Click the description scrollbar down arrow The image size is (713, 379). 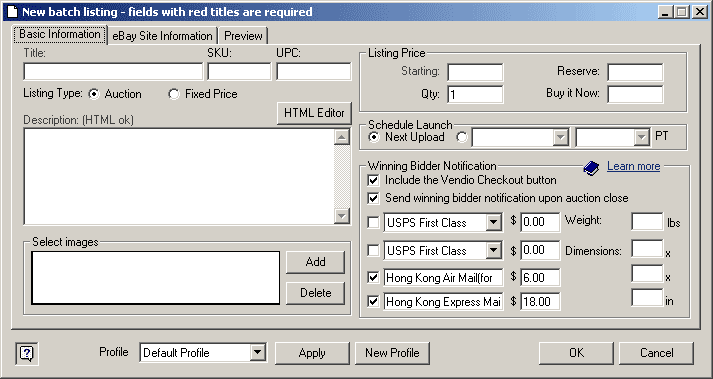[341, 215]
